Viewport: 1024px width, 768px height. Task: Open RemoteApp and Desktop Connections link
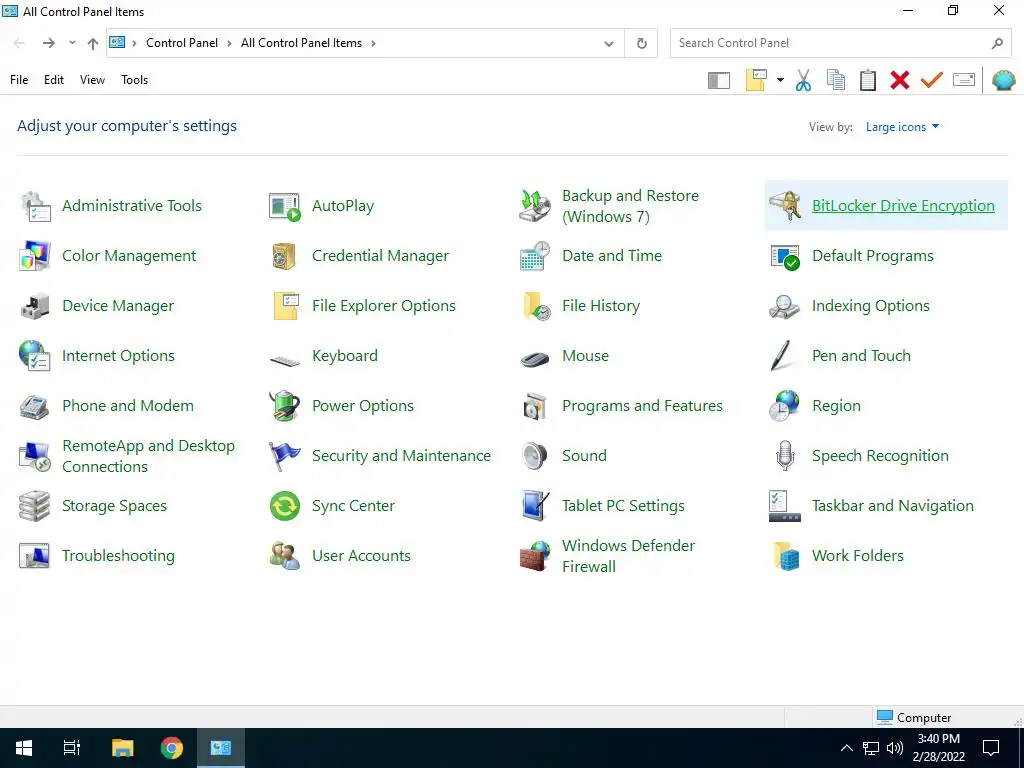tap(148, 456)
